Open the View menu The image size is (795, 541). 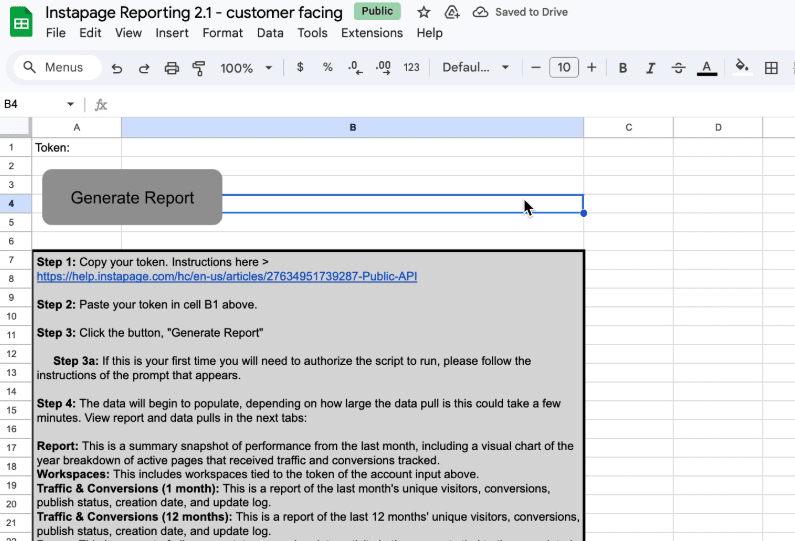[x=128, y=33]
